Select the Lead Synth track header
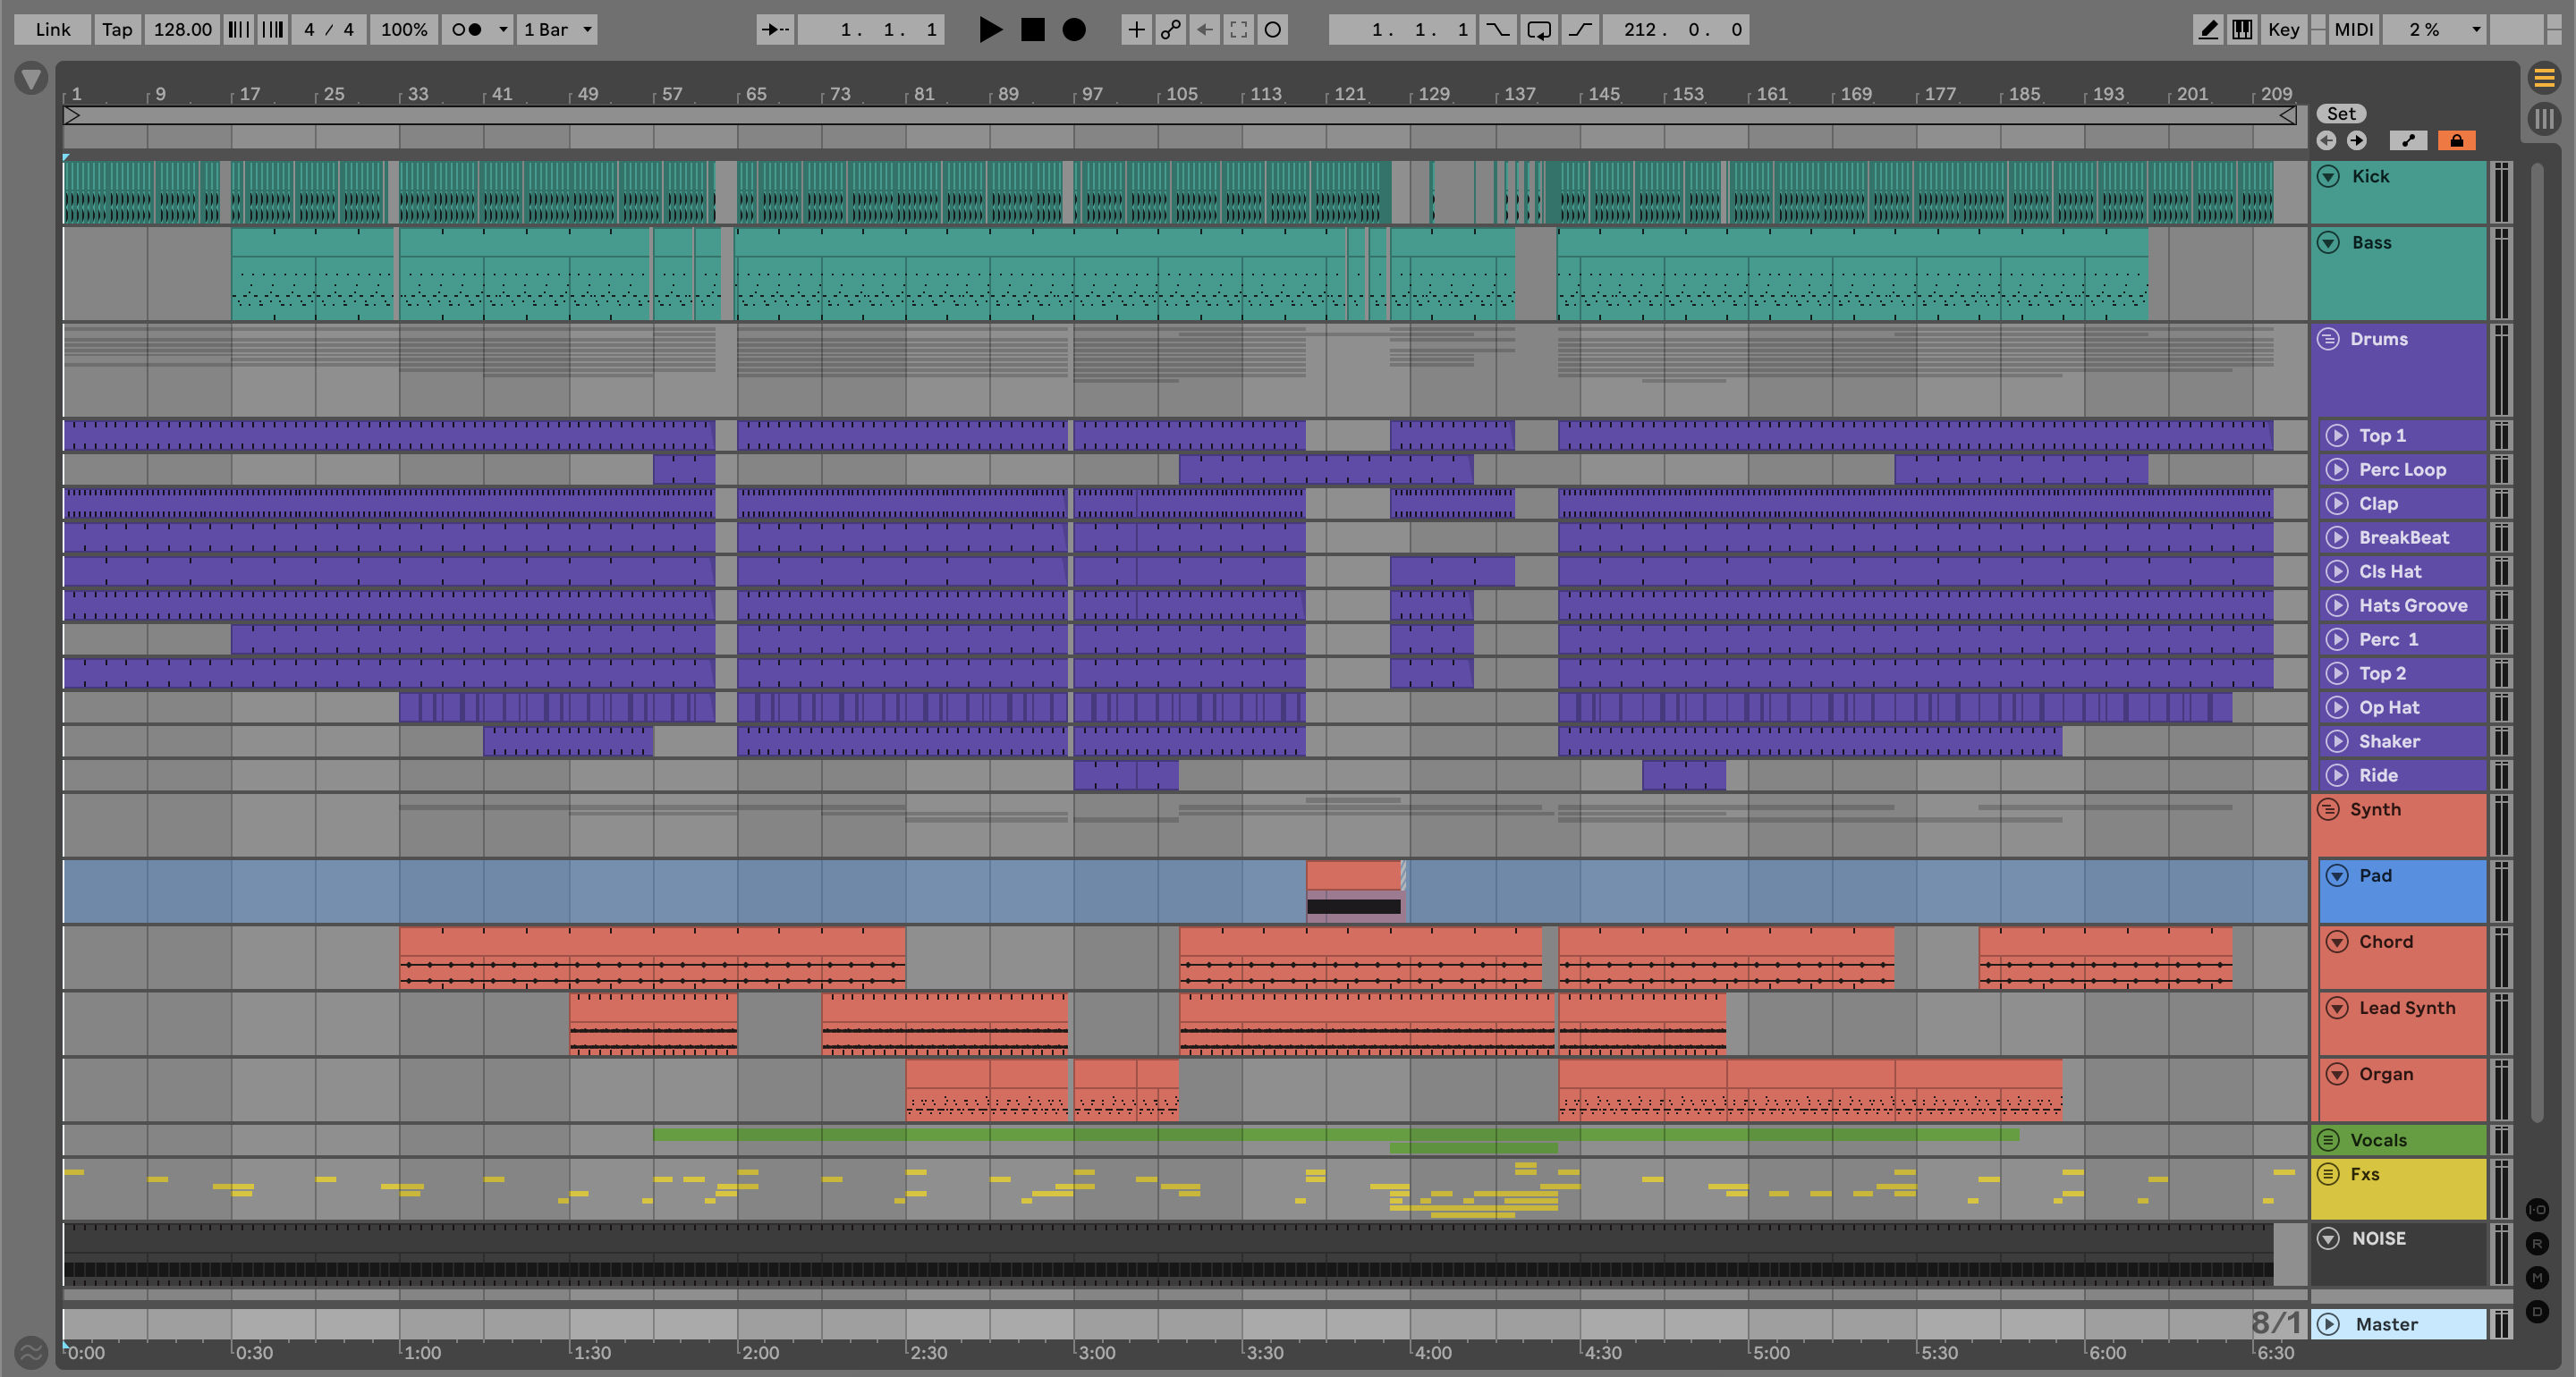This screenshot has width=2576, height=1377. tap(2406, 1008)
